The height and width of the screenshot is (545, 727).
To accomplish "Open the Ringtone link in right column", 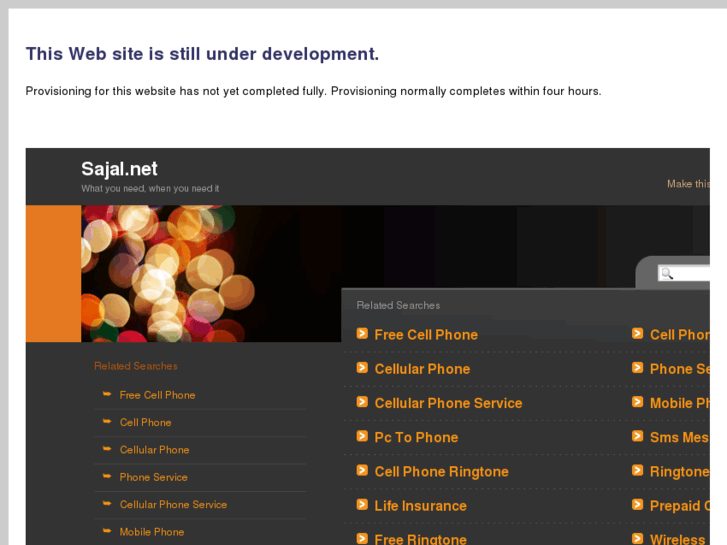I will point(679,472).
